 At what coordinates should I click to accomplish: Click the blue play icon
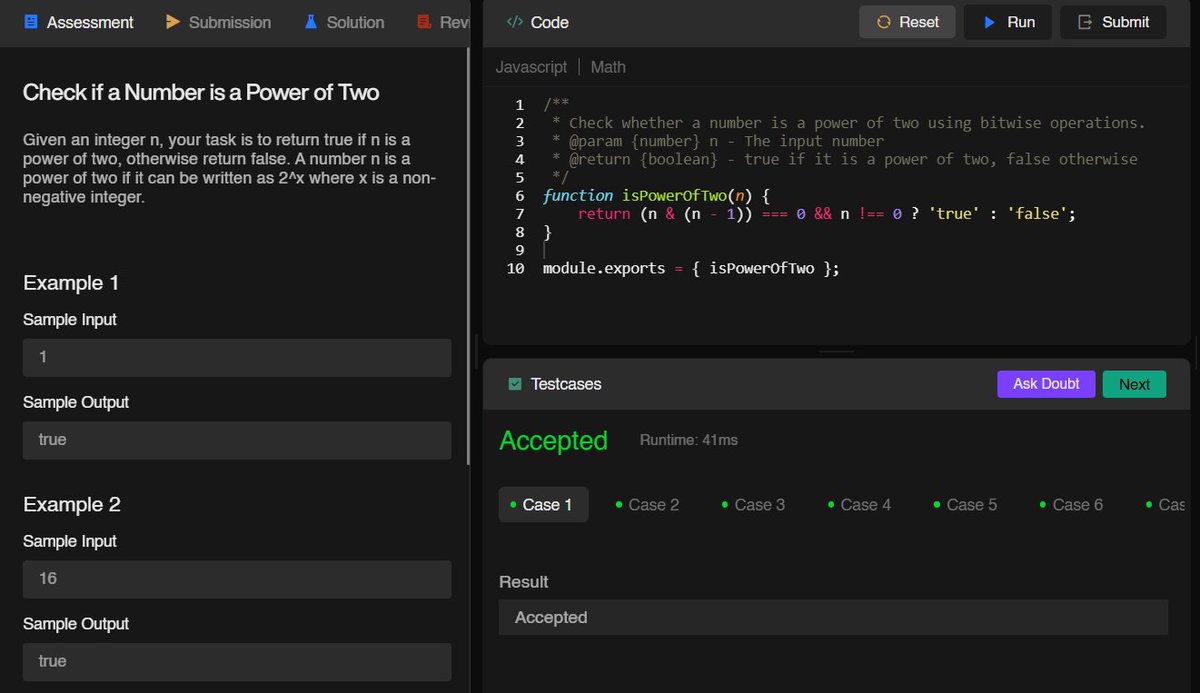pos(989,22)
